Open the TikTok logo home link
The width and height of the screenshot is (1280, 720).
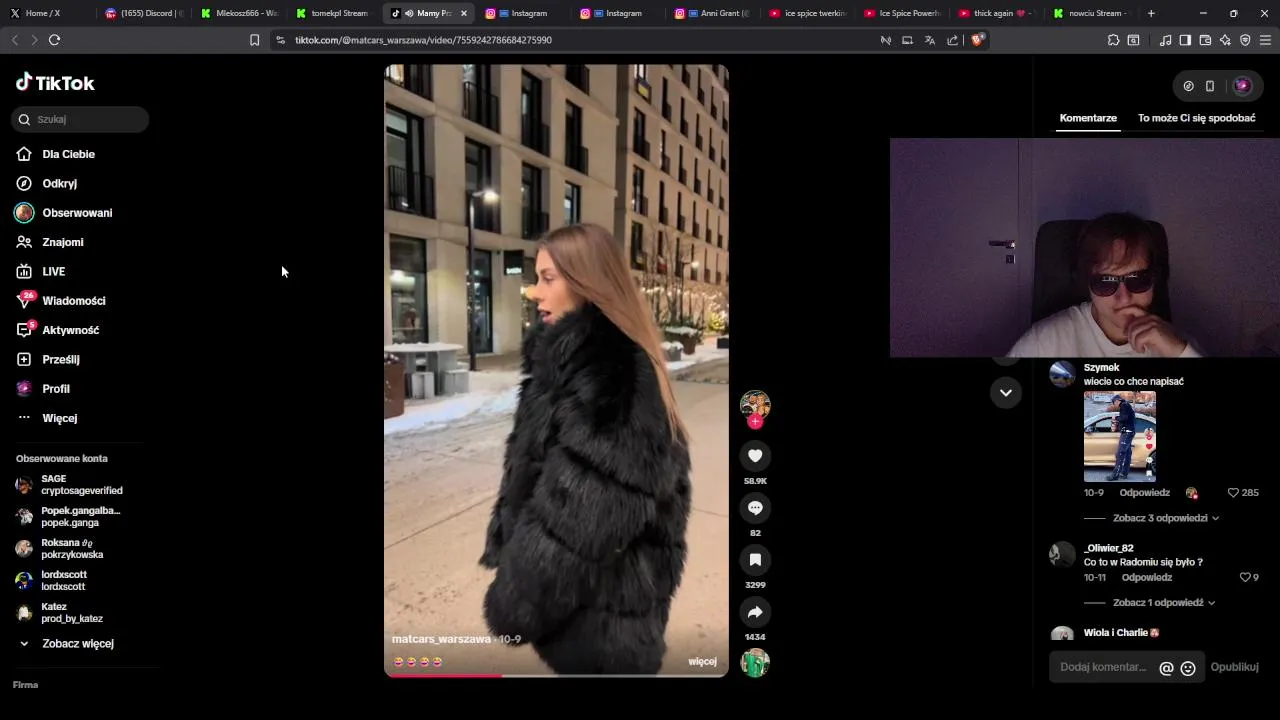click(x=55, y=83)
